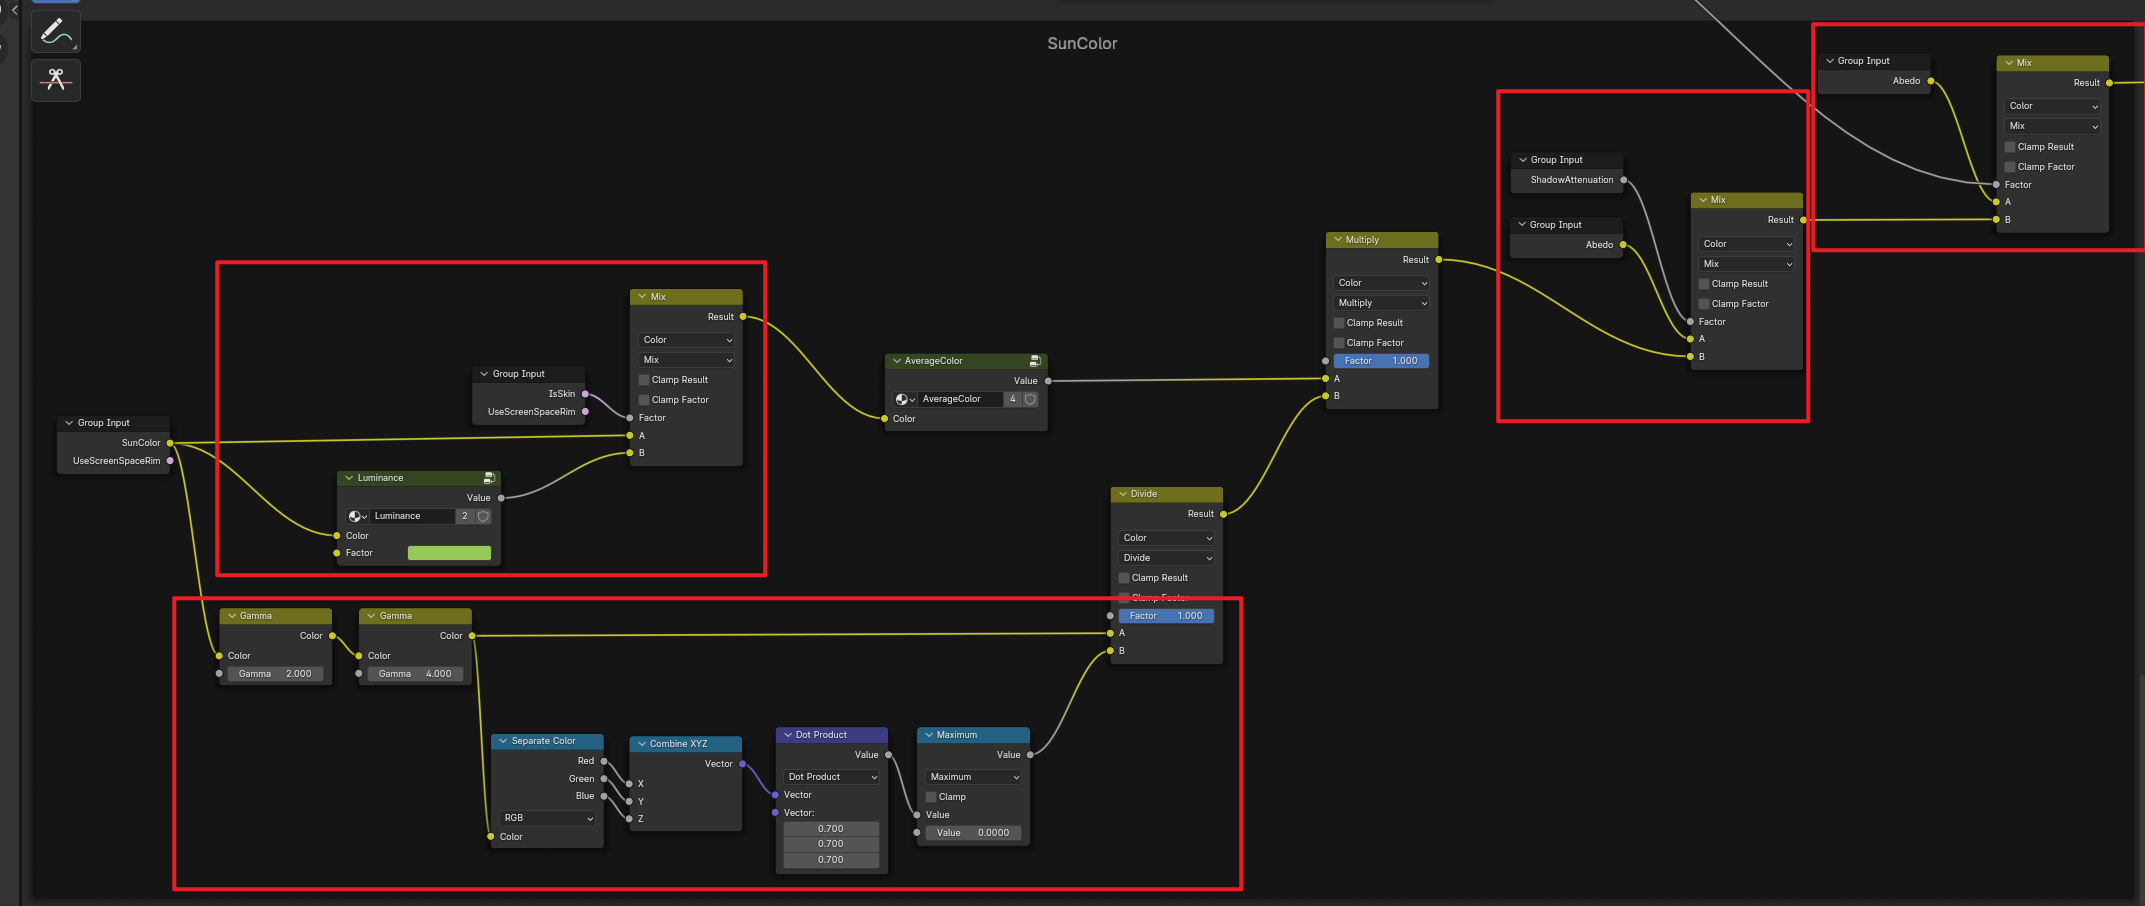Toggle fake user shield on Luminance node
The width and height of the screenshot is (2145, 906).
(x=484, y=516)
